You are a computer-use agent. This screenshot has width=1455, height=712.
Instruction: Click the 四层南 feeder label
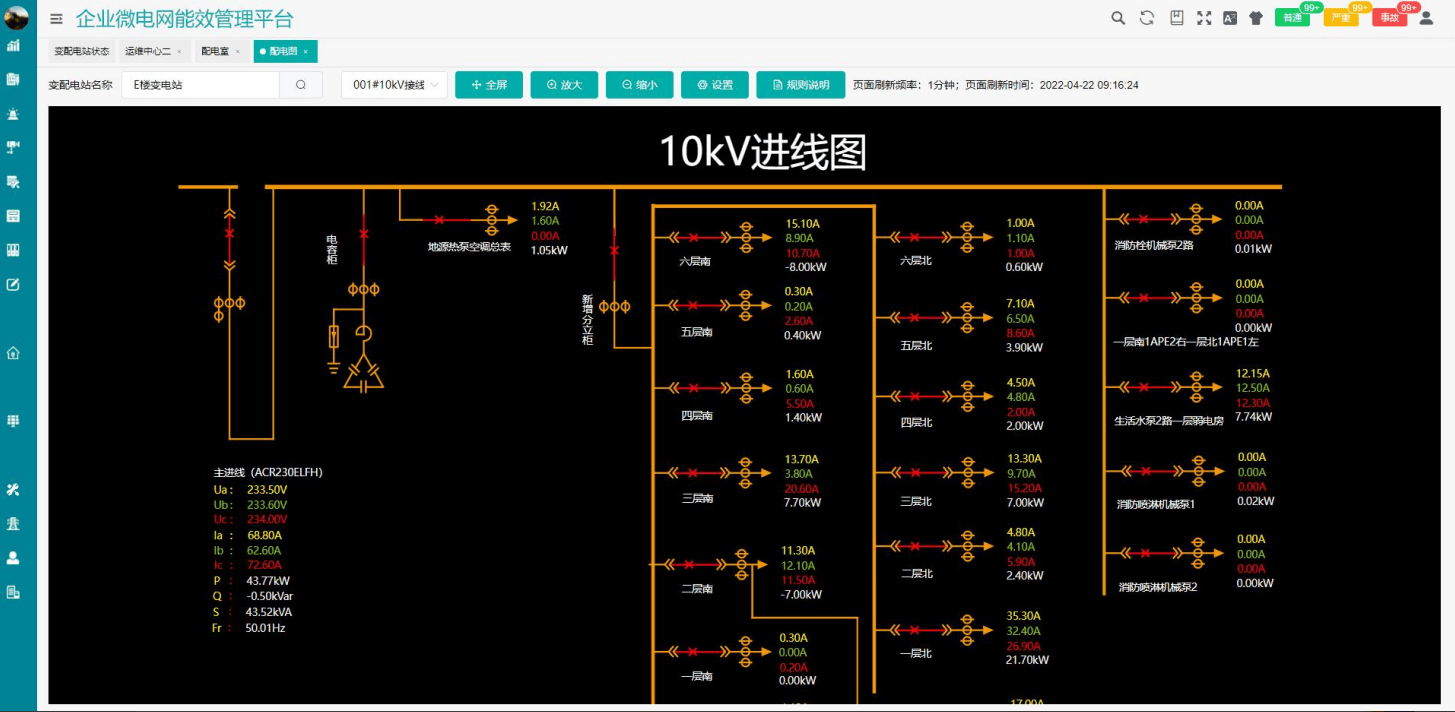click(x=696, y=414)
